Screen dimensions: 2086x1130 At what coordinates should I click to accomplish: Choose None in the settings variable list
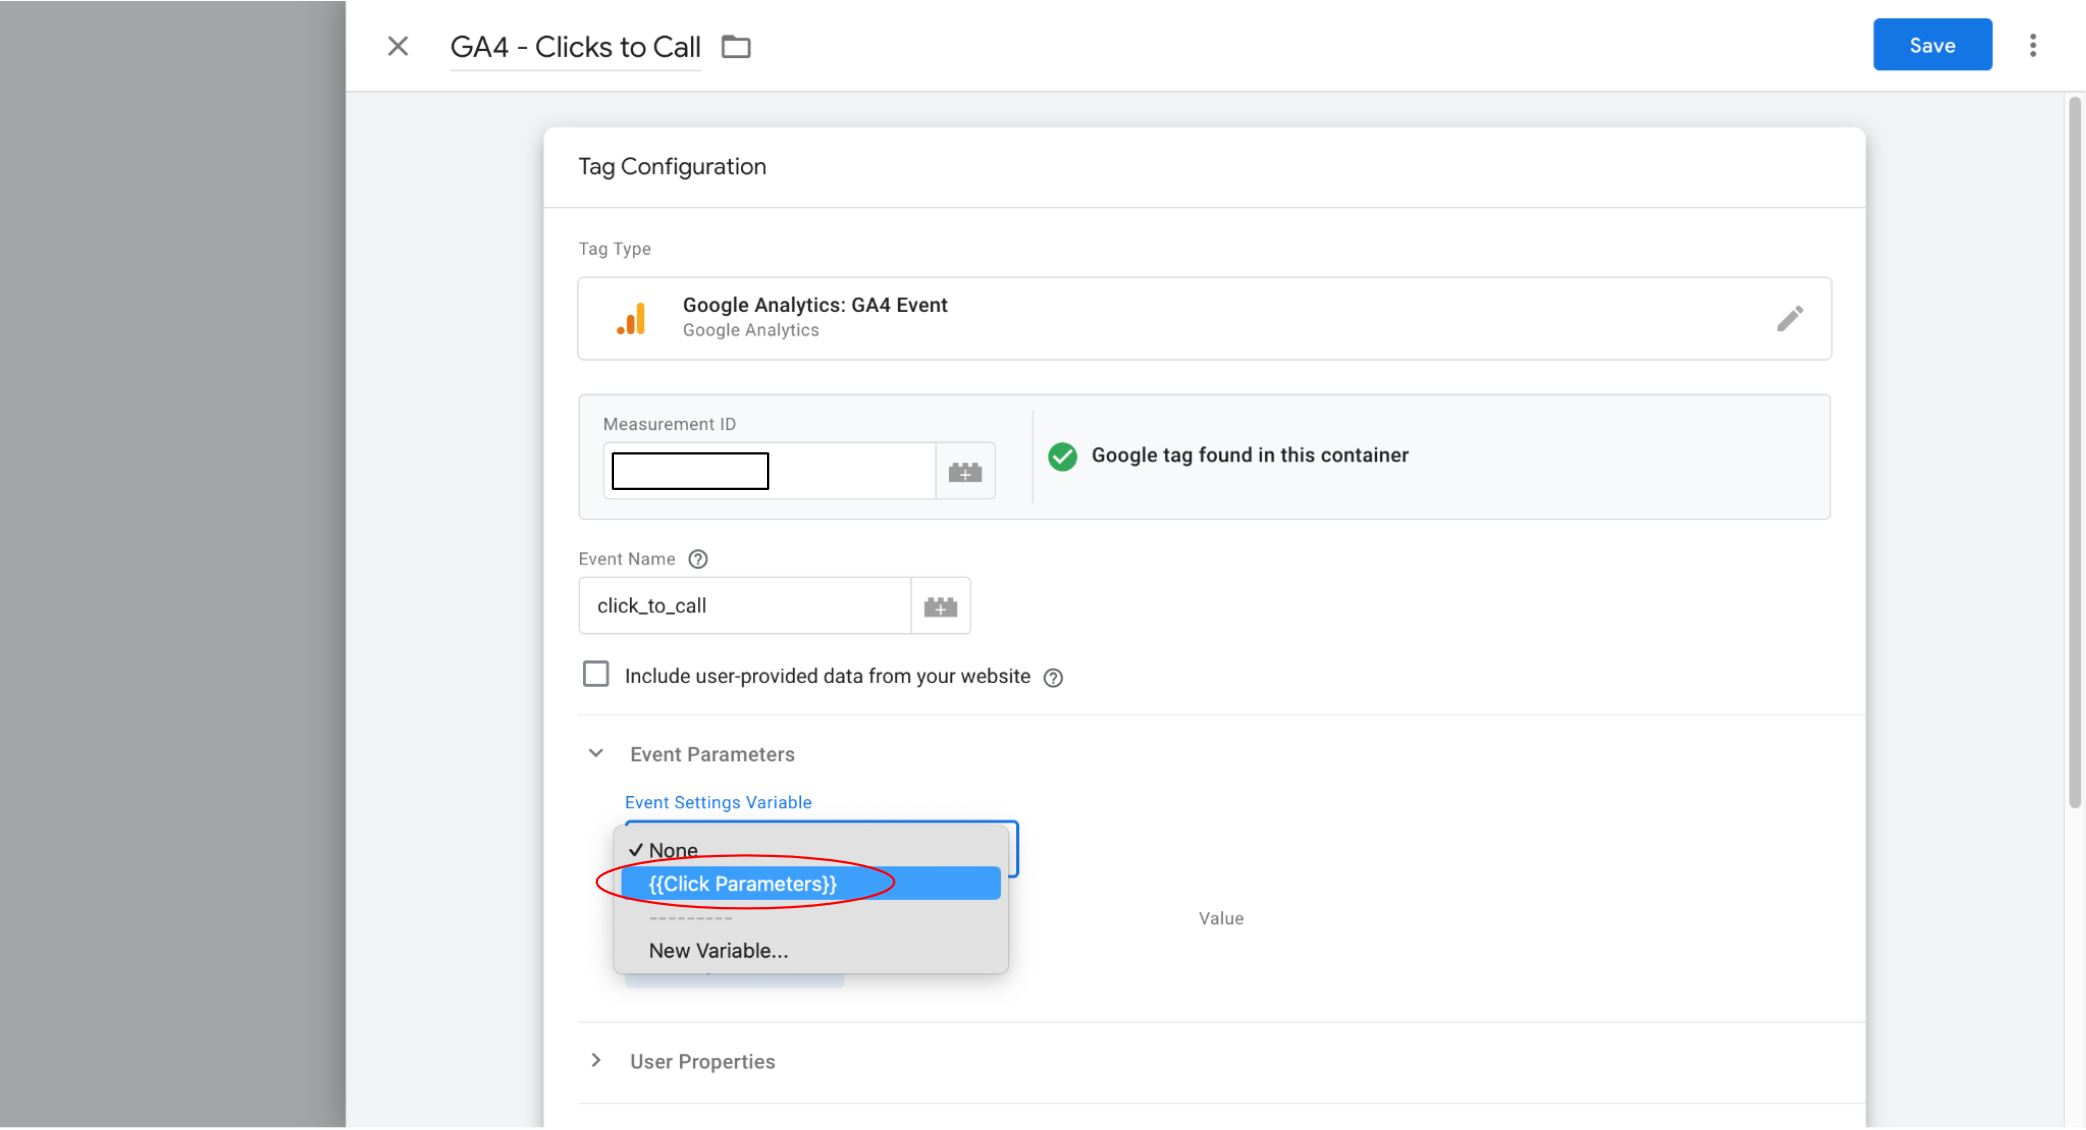pos(673,850)
